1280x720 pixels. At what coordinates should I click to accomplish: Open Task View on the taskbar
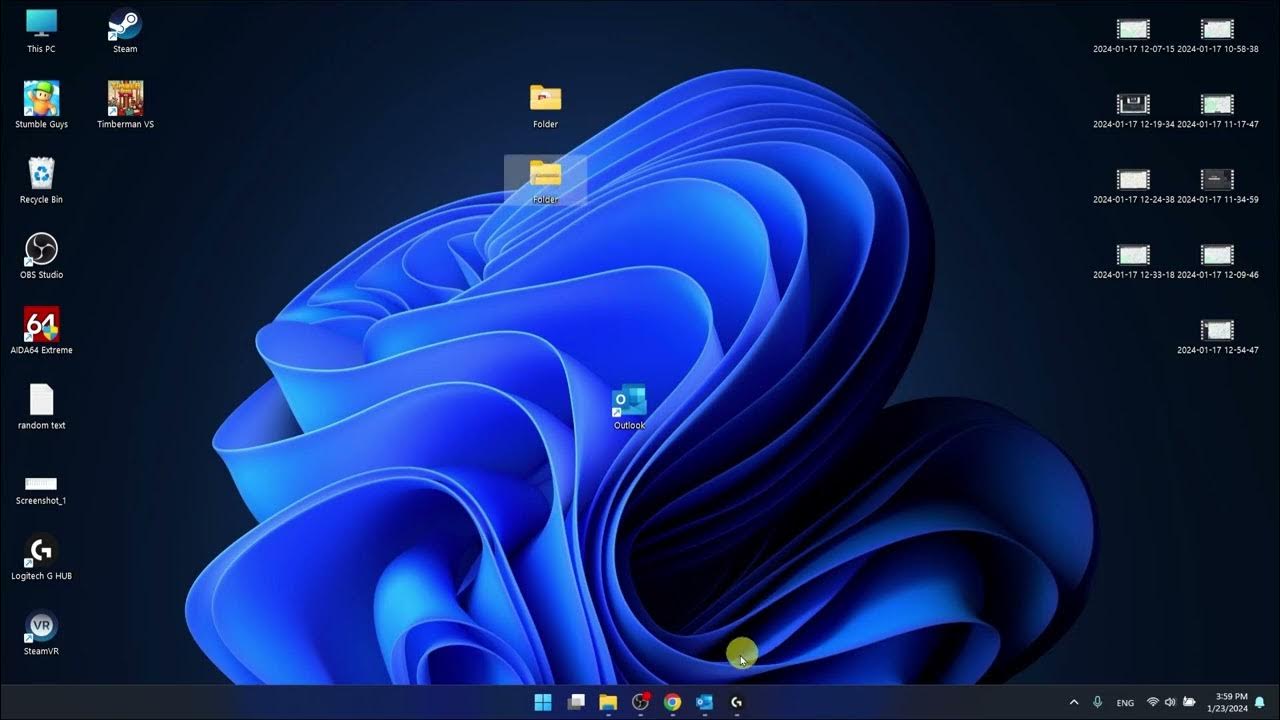(x=576, y=702)
